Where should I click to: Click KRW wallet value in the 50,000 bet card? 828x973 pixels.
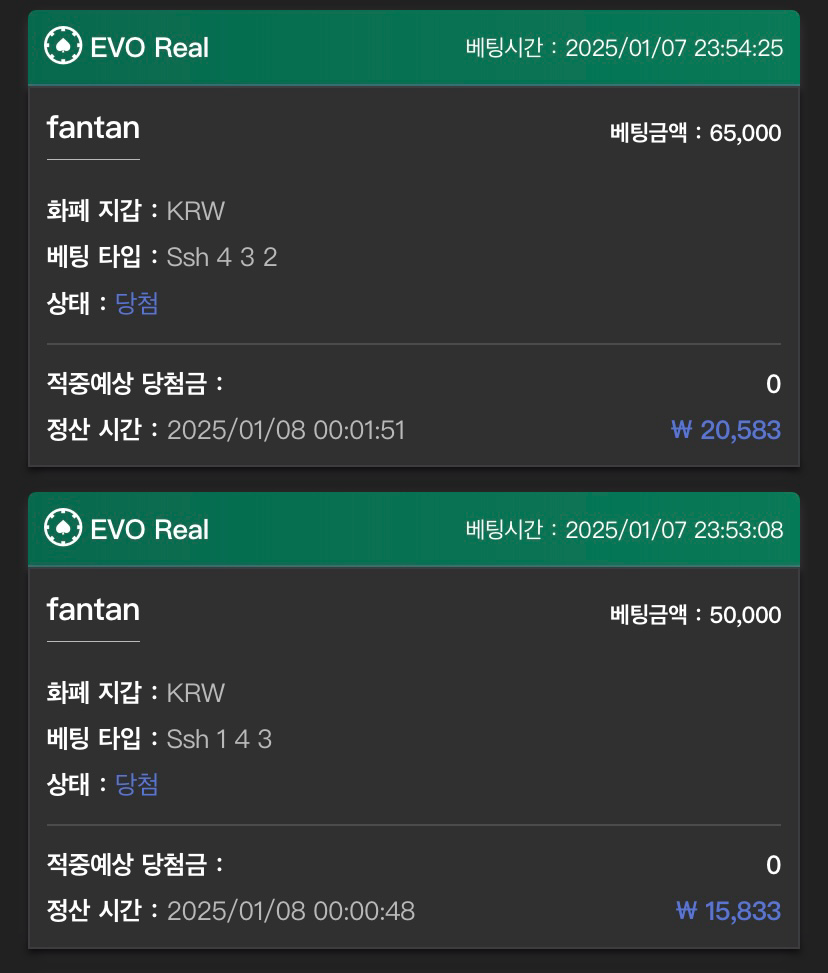pyautogui.click(x=196, y=692)
